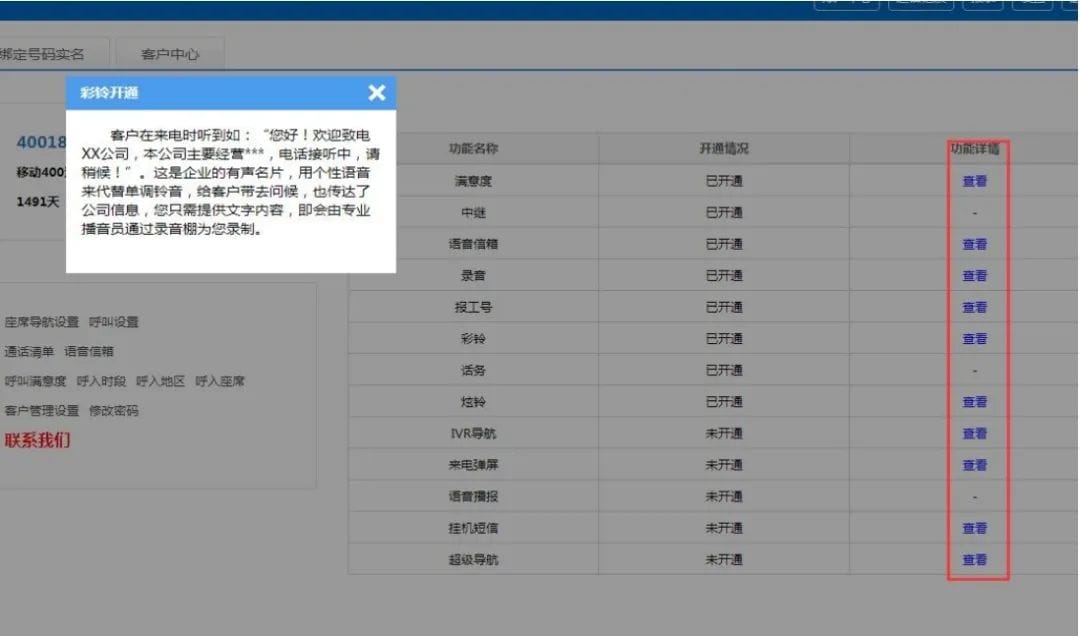
Task: Close the 彩铃开通 popup dialog
Action: (x=376, y=93)
